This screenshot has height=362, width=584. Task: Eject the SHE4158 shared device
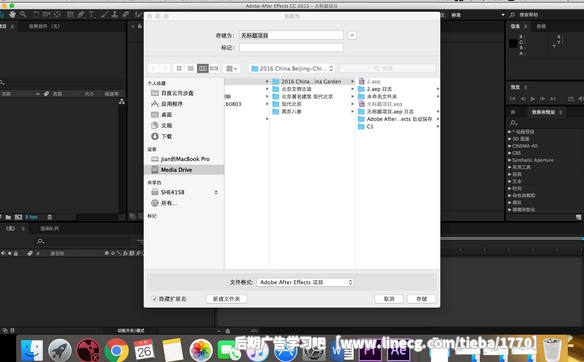[216, 192]
